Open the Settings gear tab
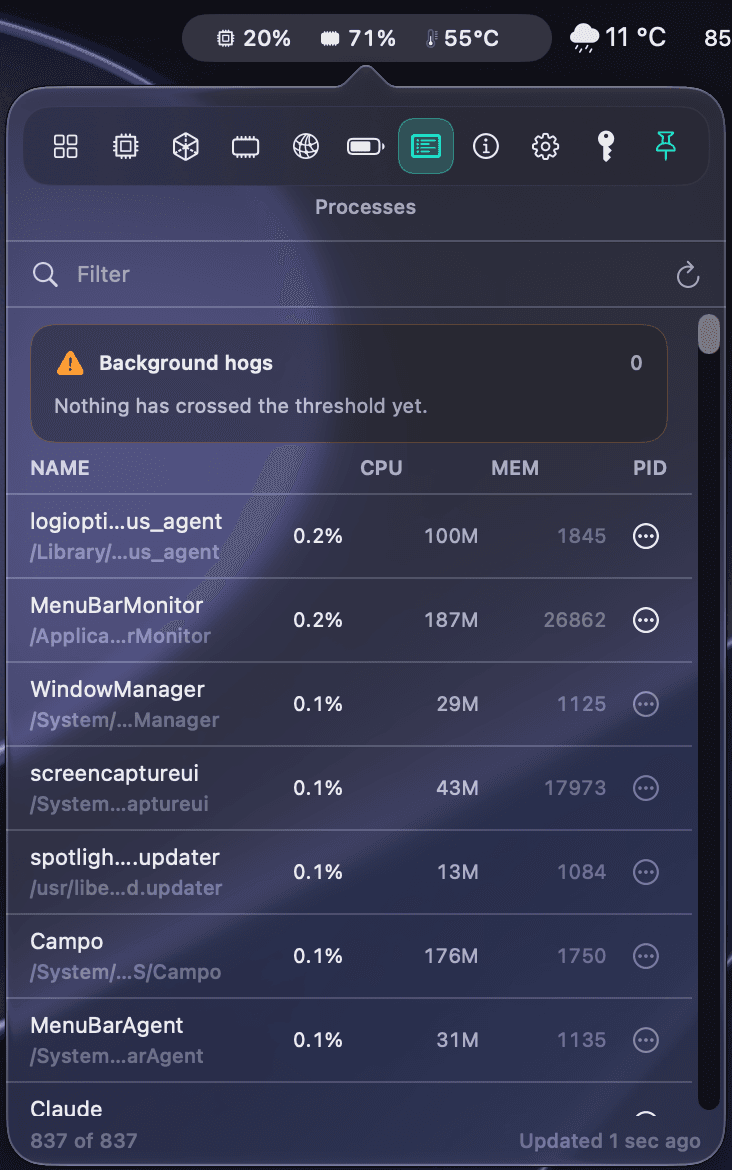The image size is (732, 1170). tap(545, 146)
